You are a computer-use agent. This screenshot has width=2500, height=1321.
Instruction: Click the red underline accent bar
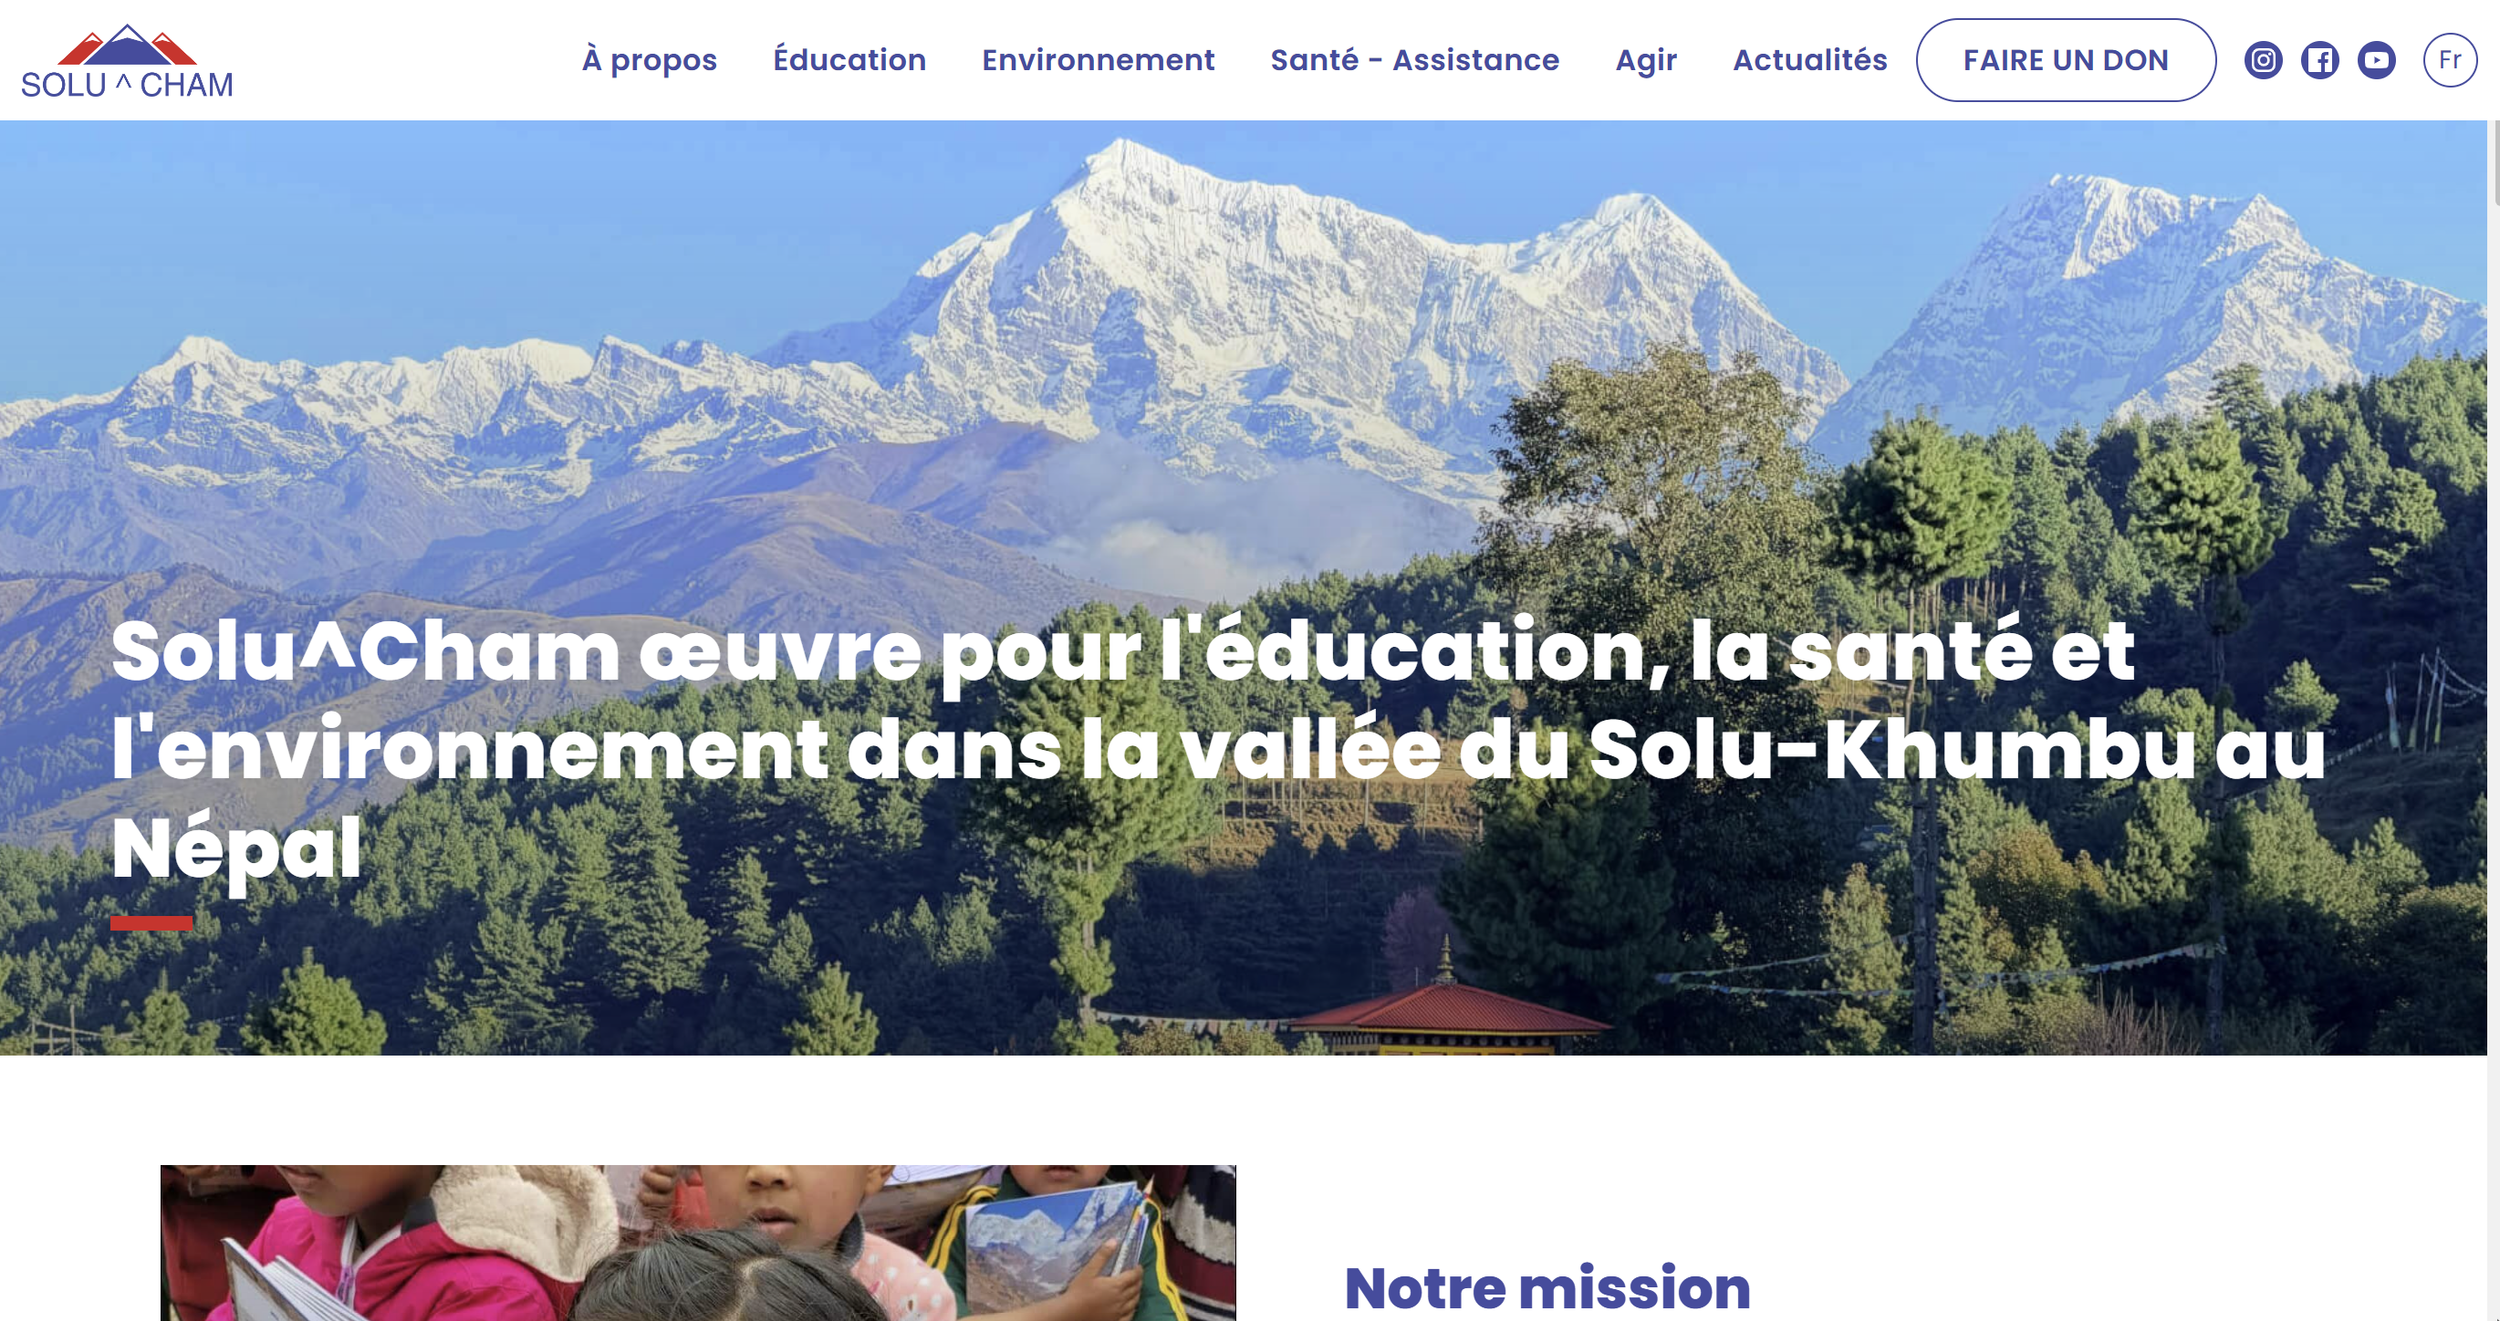[x=151, y=923]
